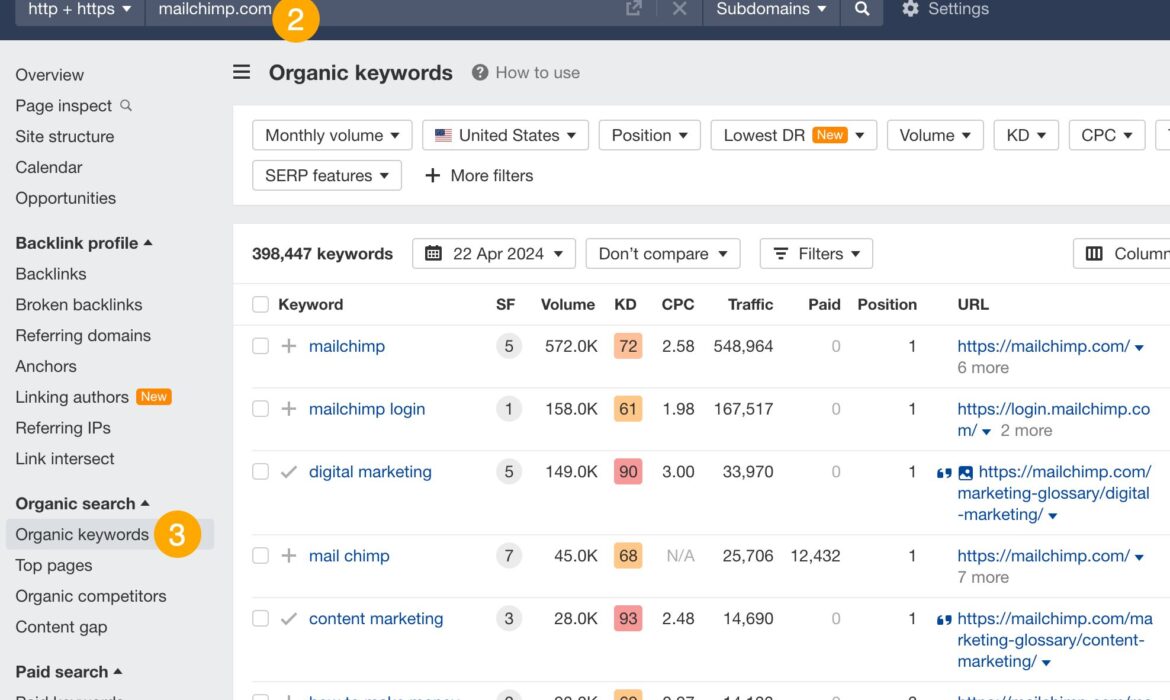Image resolution: width=1170 pixels, height=700 pixels.
Task: Open the login.mailchimp.com URL link
Action: (1054, 419)
